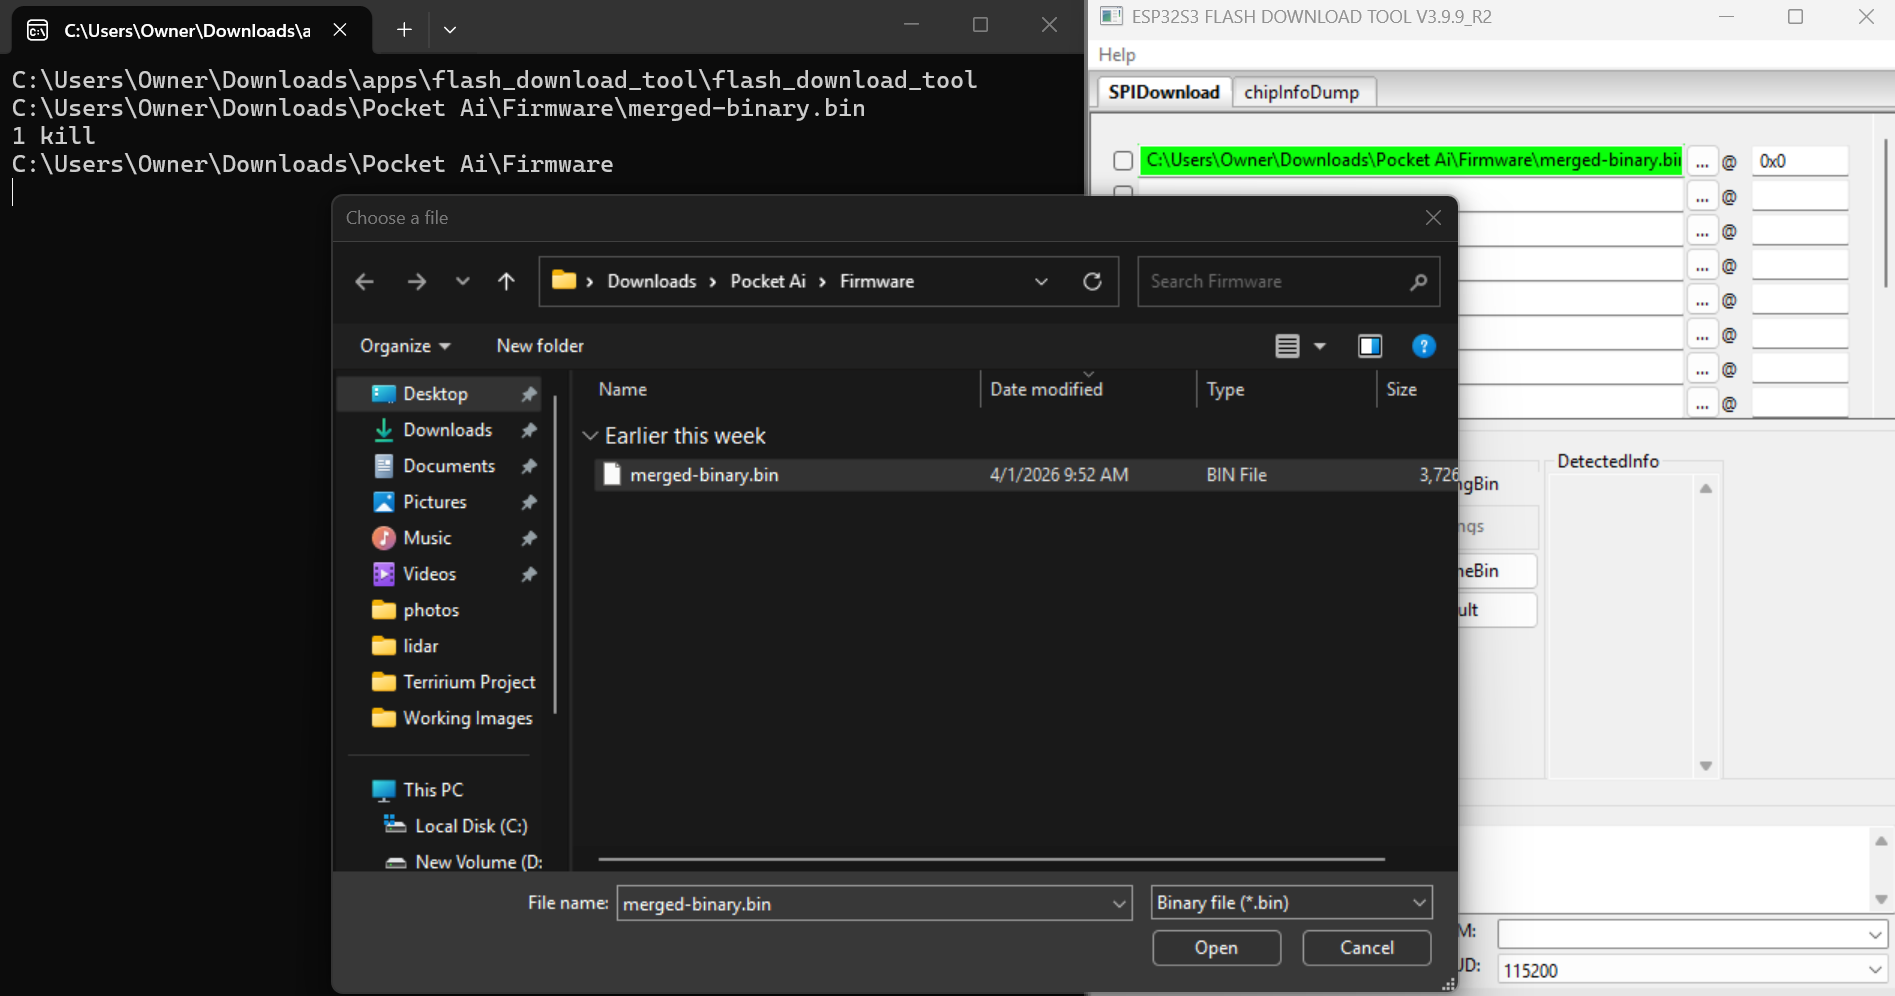Open the Help menu in flash tool
This screenshot has width=1895, height=996.
tap(1117, 55)
